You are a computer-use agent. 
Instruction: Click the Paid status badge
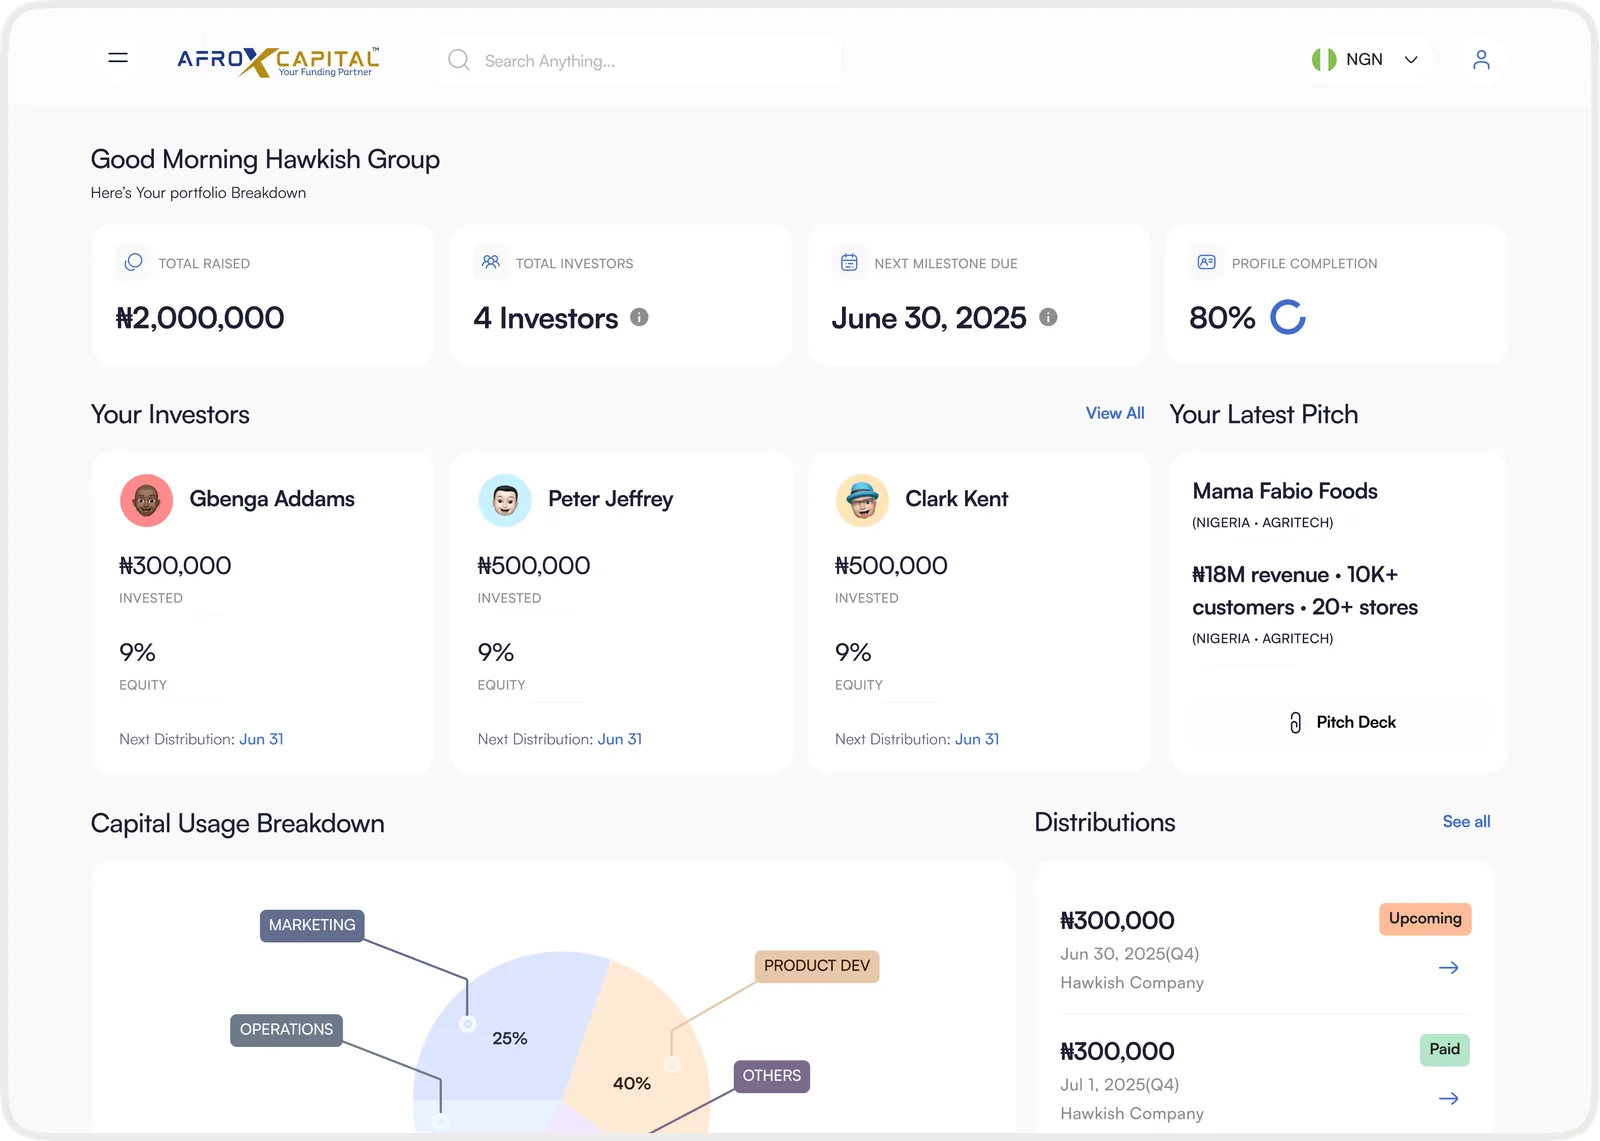coord(1445,1049)
